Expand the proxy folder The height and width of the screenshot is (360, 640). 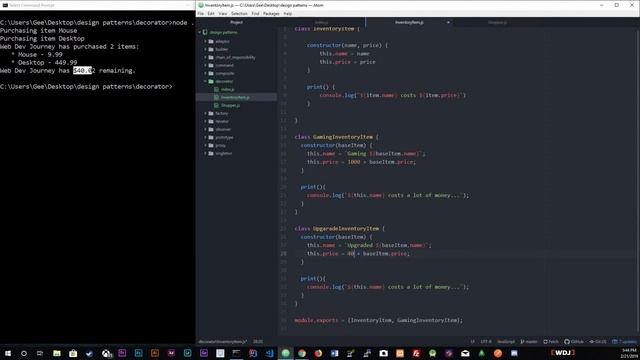(205, 145)
